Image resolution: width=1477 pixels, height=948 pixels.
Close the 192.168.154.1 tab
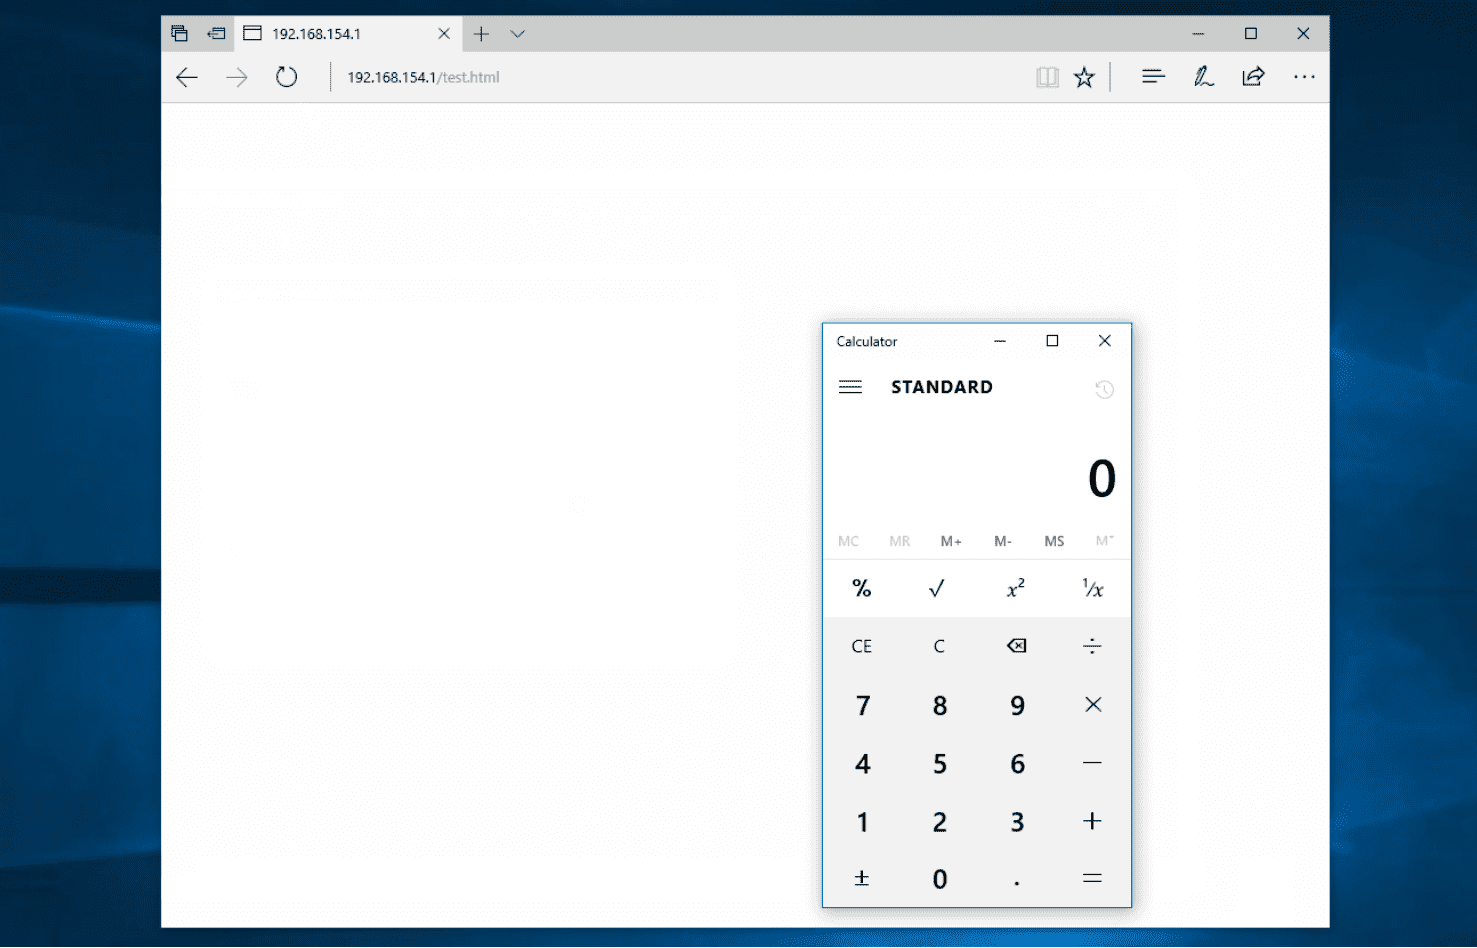tap(444, 34)
